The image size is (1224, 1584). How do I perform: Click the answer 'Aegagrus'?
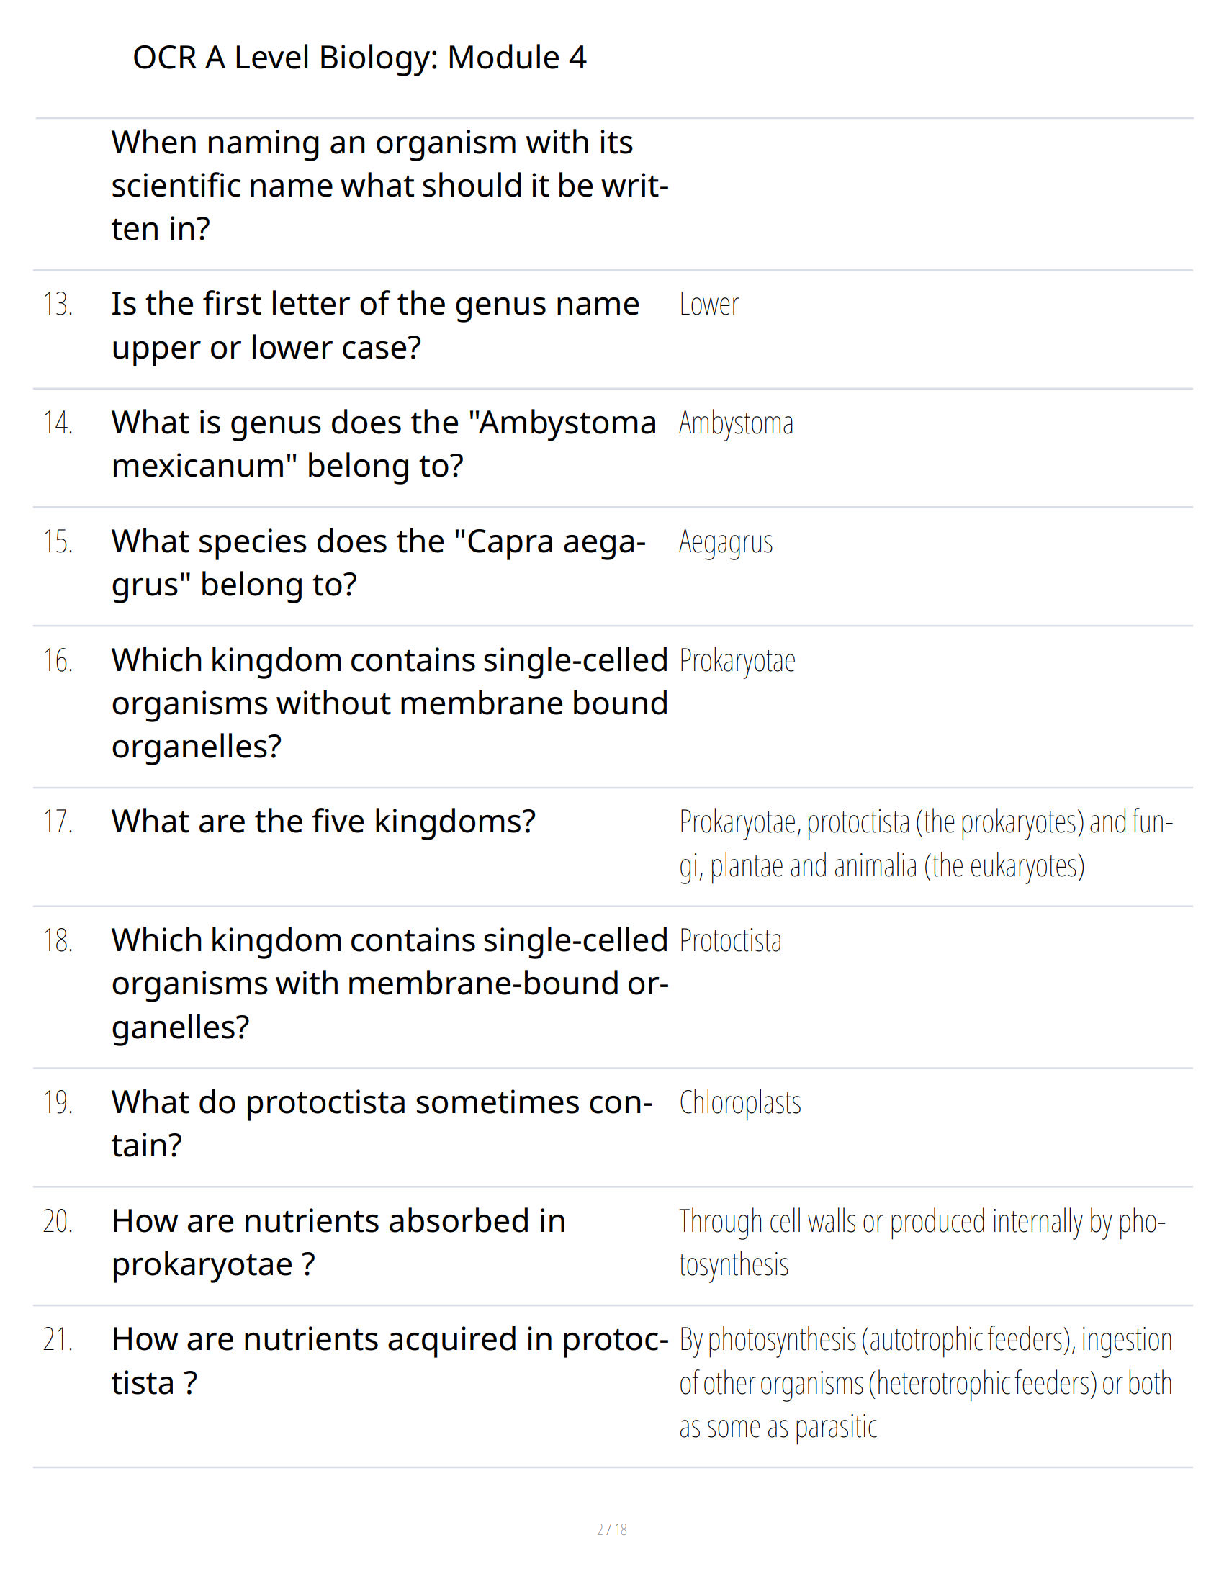(x=726, y=542)
